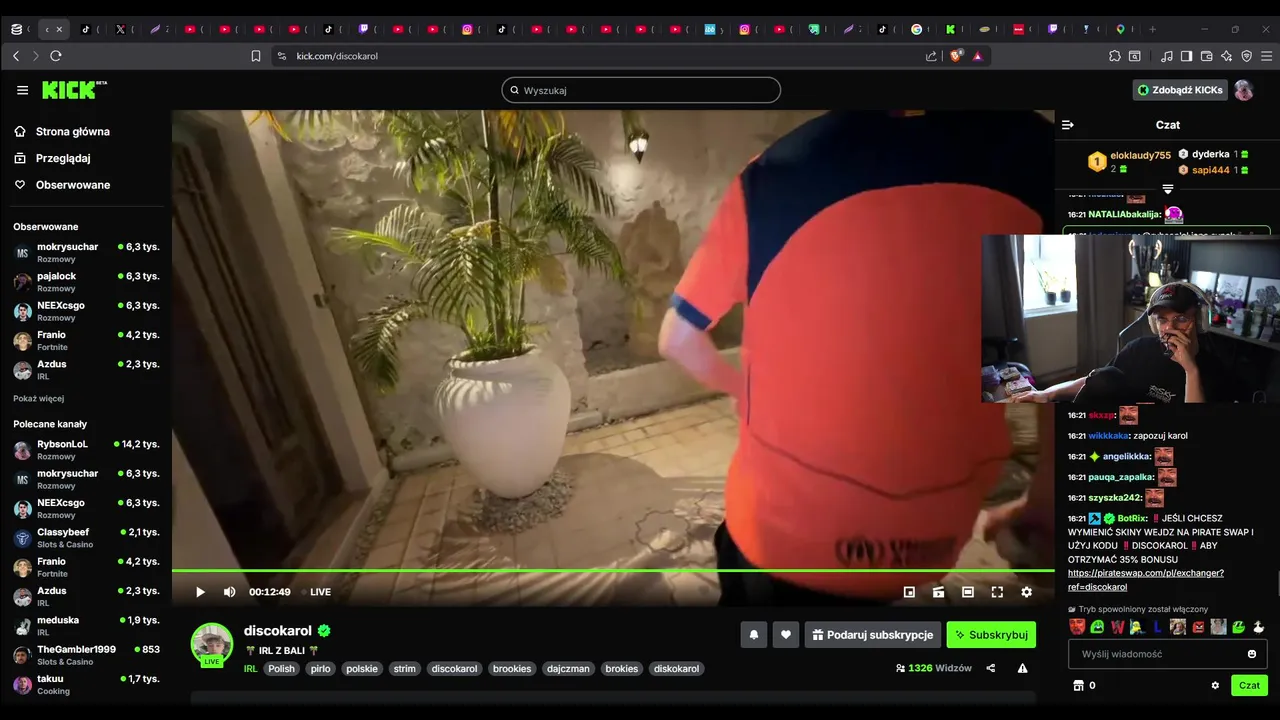Open video player settings gear
The image size is (1280, 720).
1026,592
